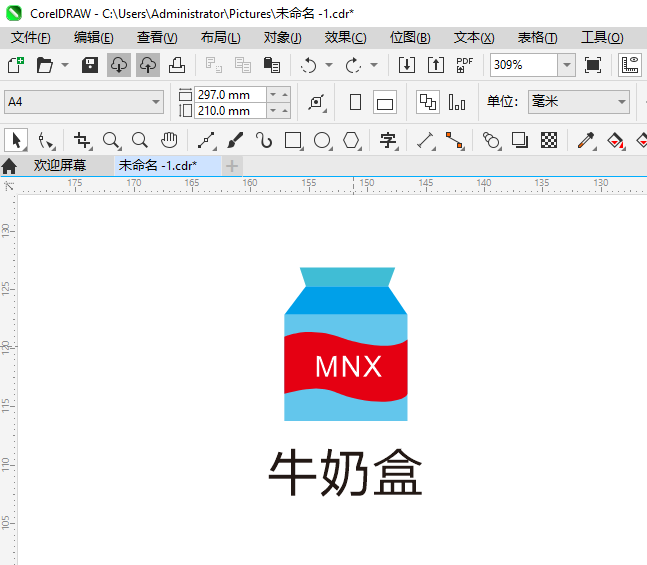
Task: Select the Artistic Media brush tool
Action: pos(235,141)
